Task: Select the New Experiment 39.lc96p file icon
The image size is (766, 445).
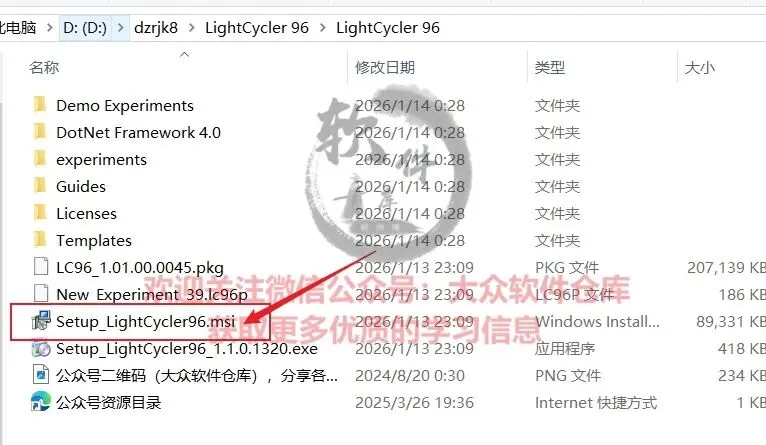Action: point(41,294)
